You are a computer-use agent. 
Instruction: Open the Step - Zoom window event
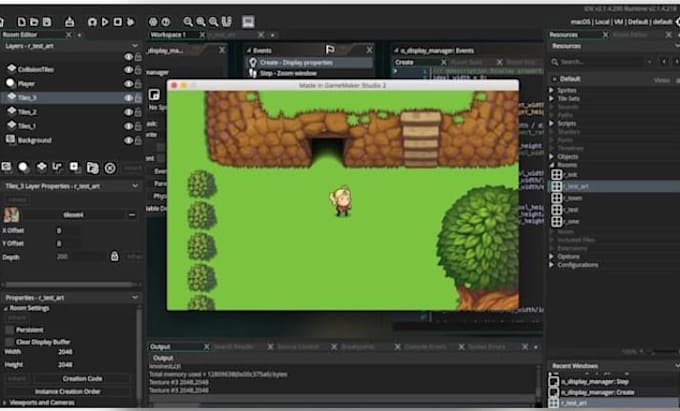tap(310, 73)
